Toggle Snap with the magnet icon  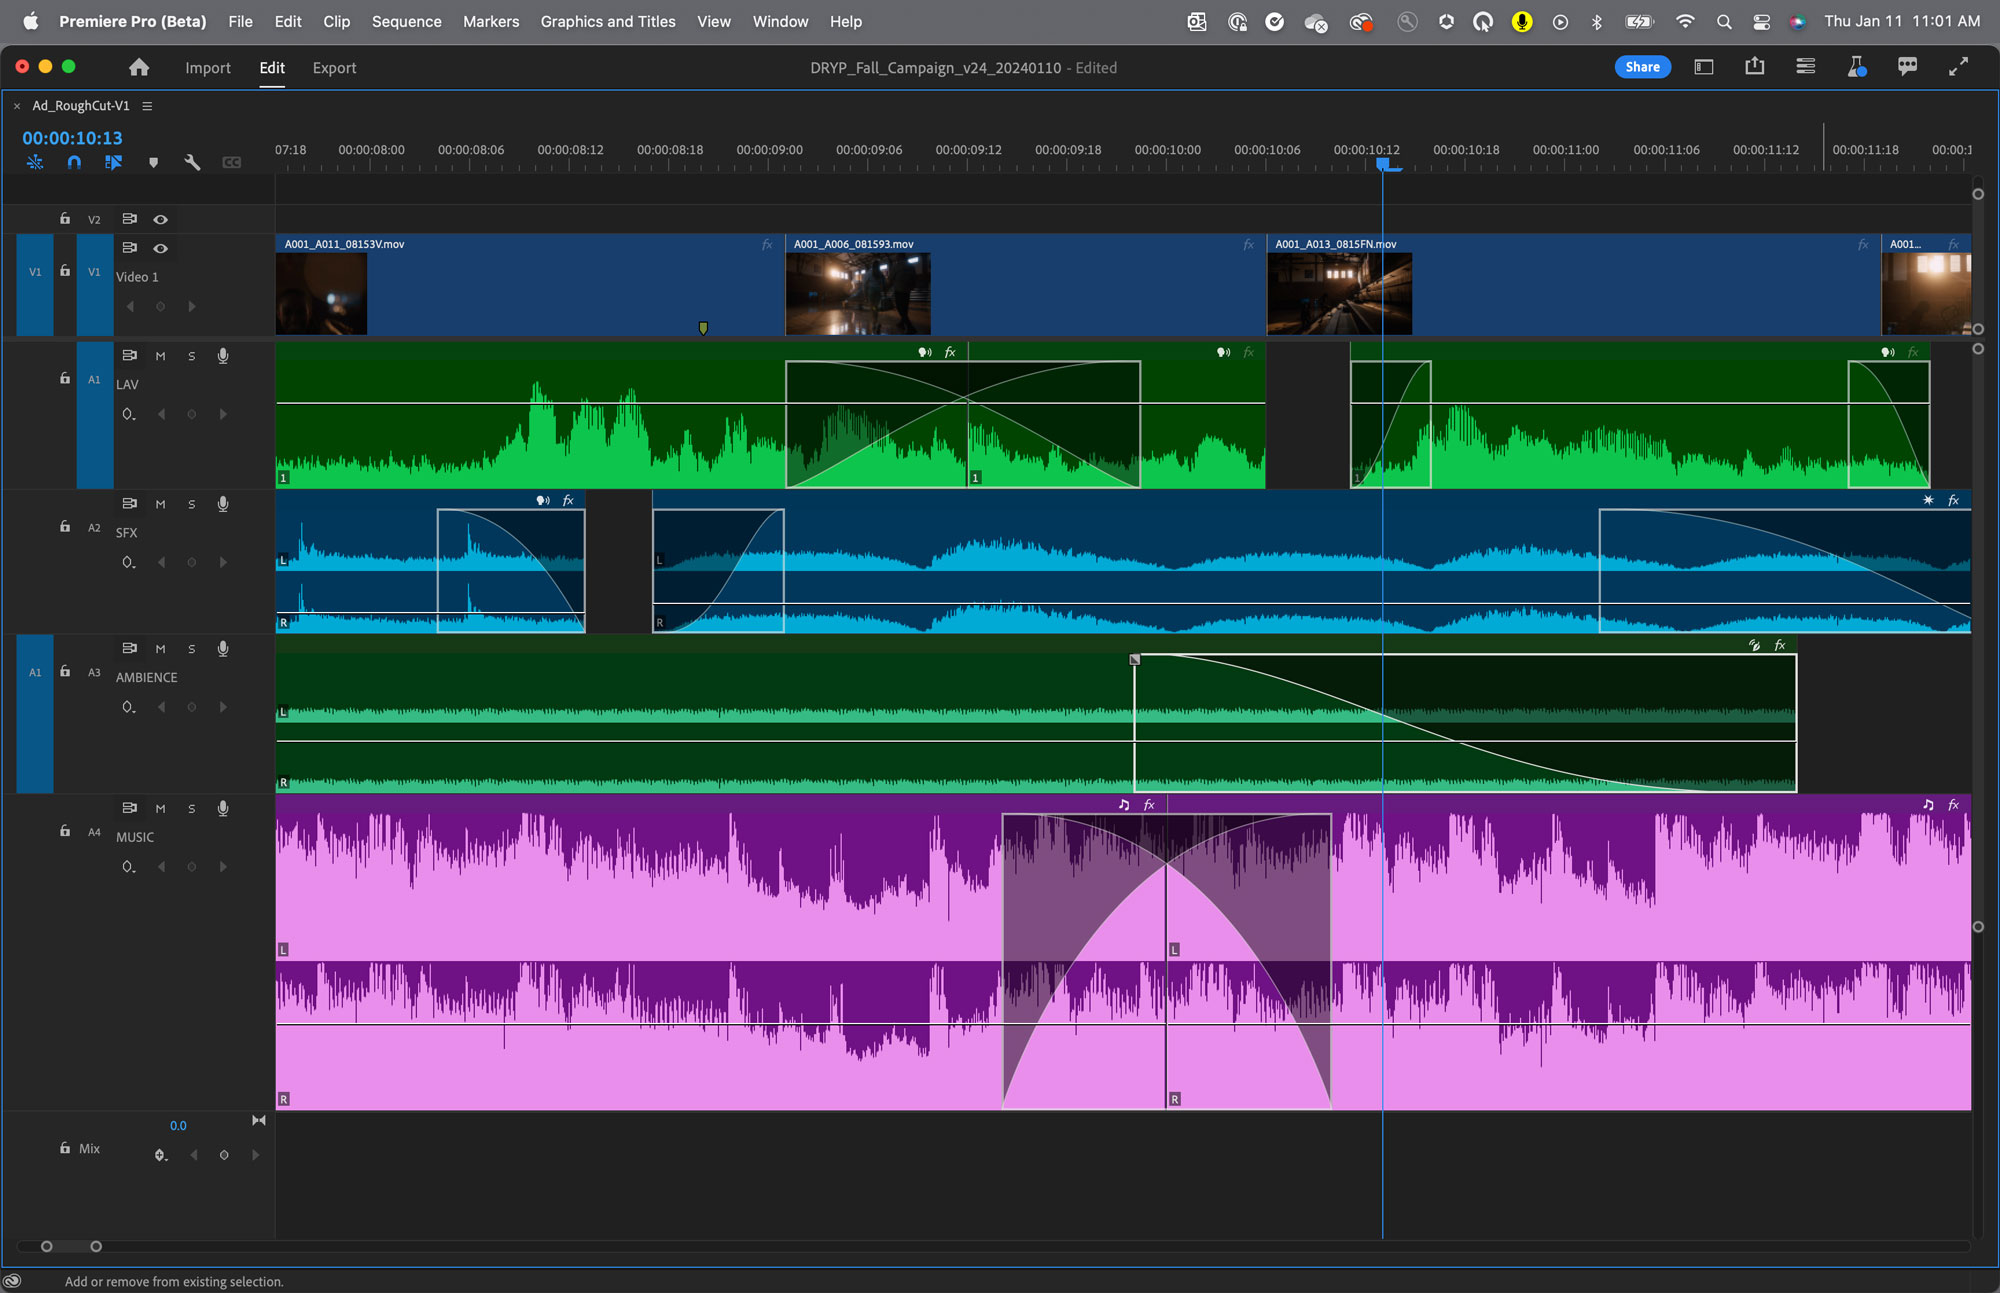pos(74,161)
